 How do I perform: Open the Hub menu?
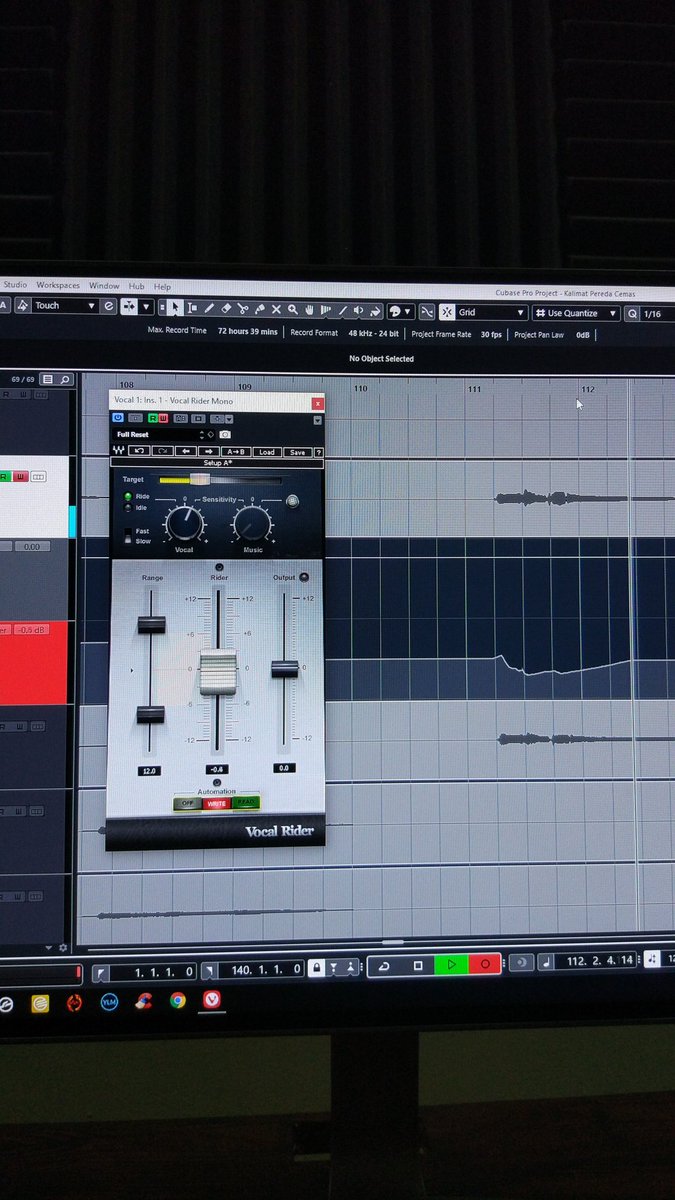pyautogui.click(x=137, y=287)
